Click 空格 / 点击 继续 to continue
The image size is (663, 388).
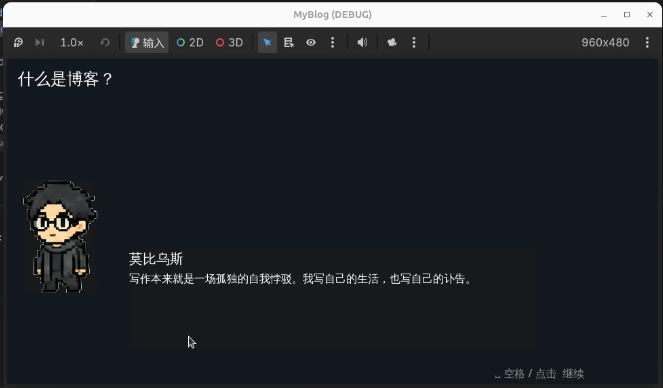(x=540, y=374)
